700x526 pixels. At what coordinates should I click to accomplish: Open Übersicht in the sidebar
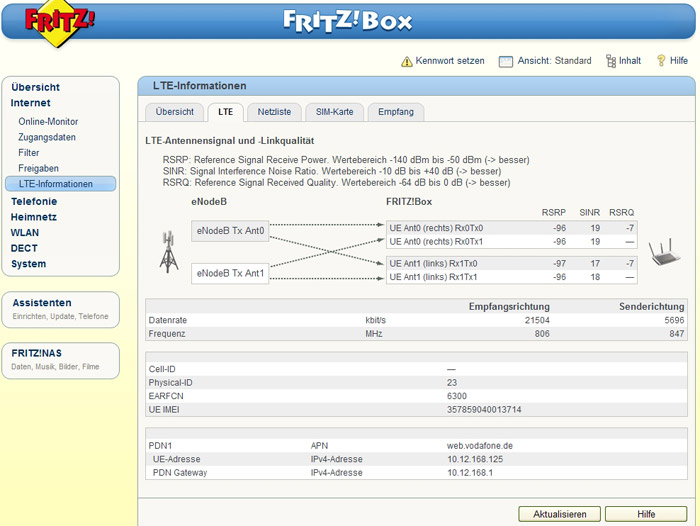[x=35, y=87]
